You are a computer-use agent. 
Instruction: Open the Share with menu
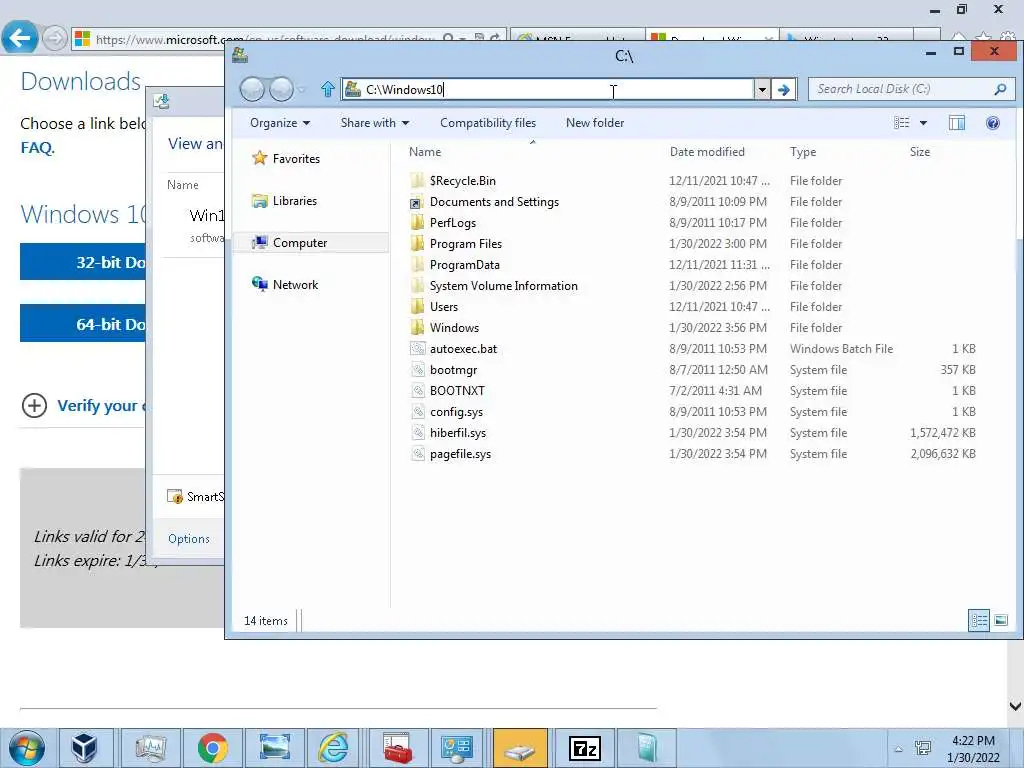click(375, 123)
